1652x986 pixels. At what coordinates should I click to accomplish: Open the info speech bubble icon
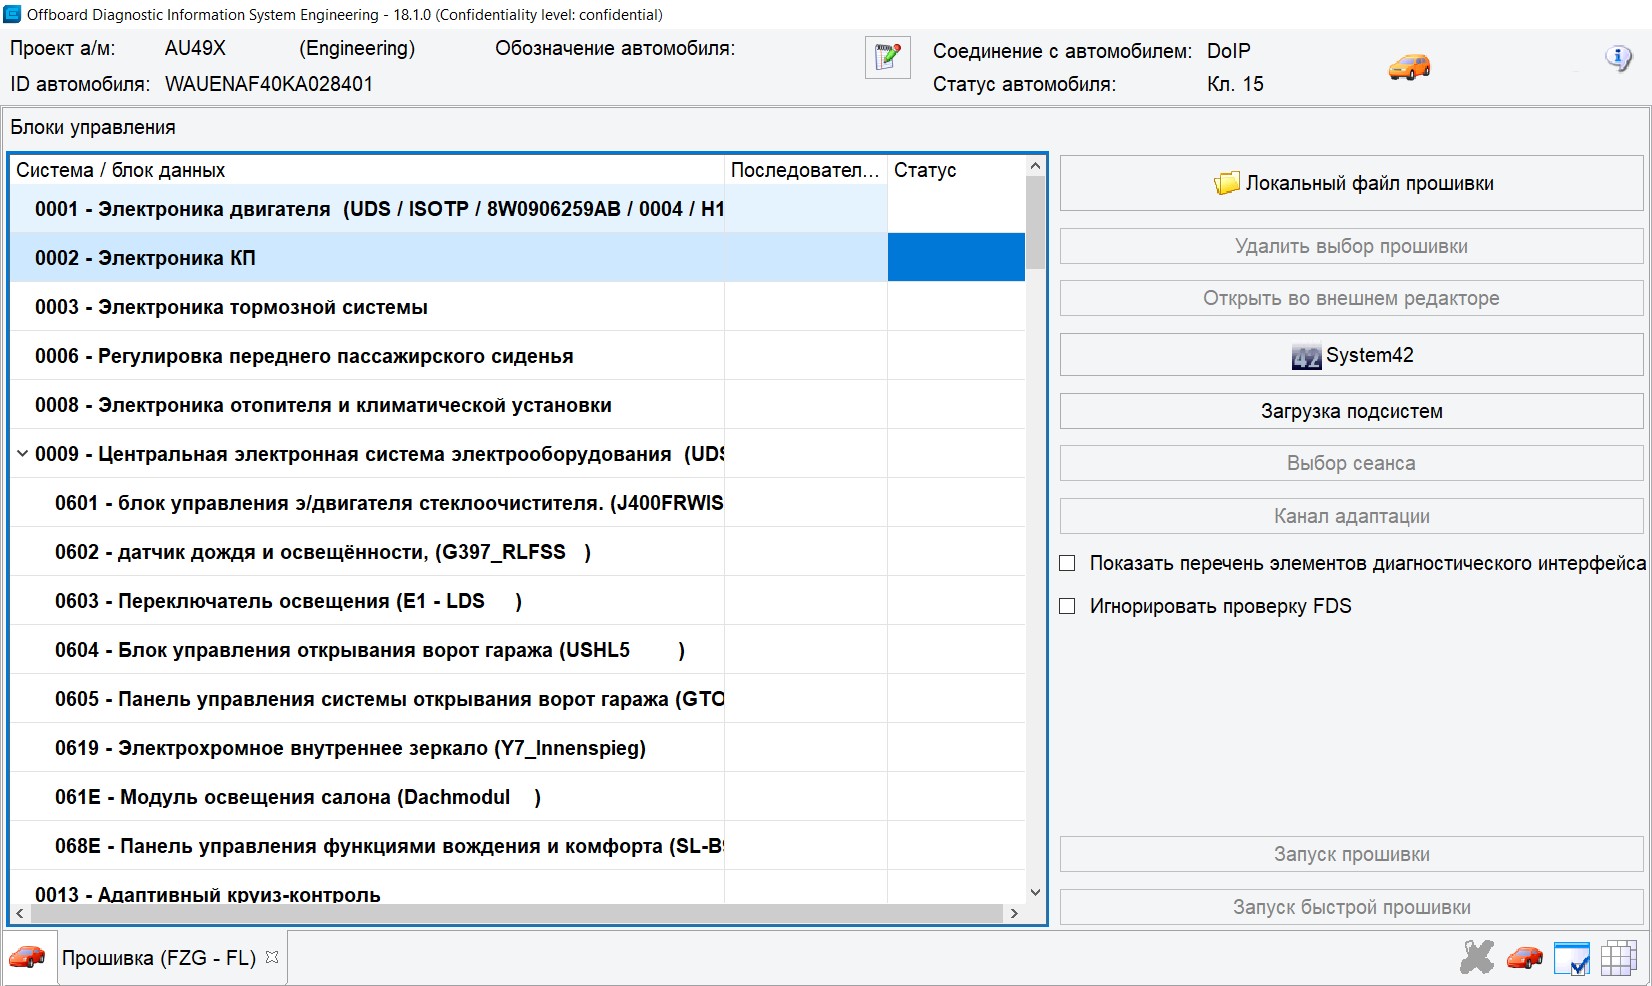click(1617, 58)
